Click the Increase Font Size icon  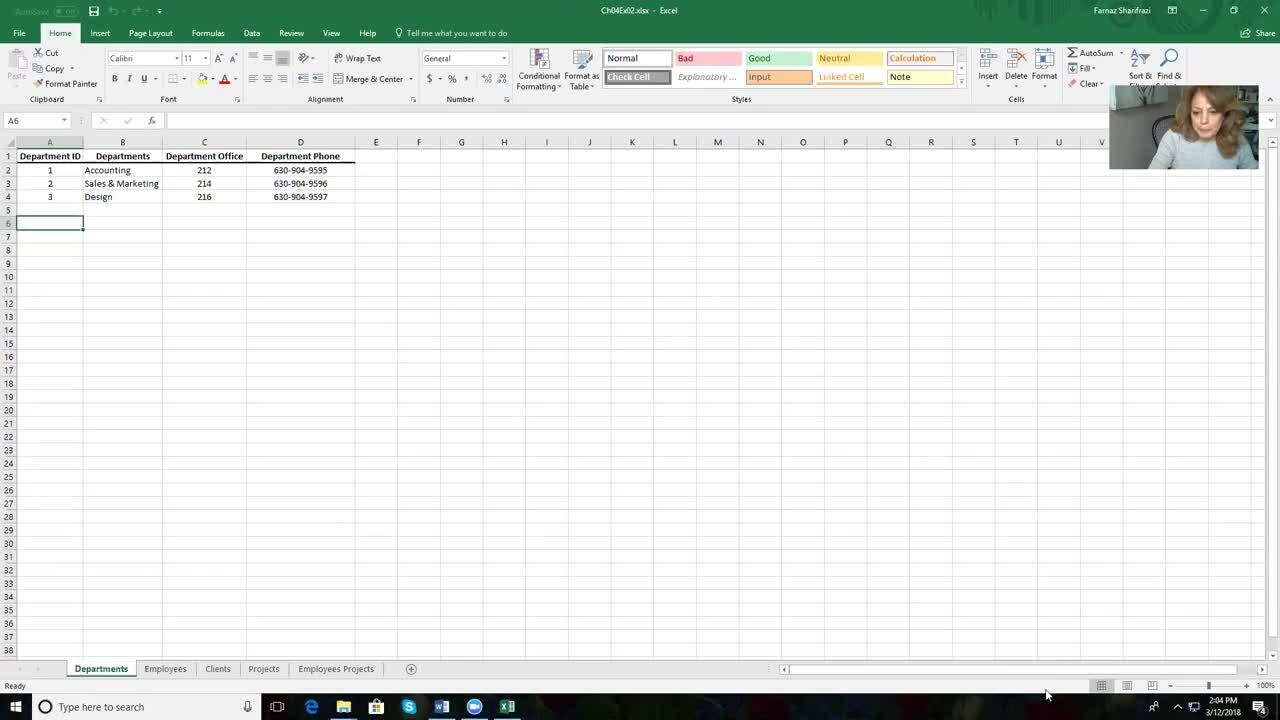pos(219,58)
